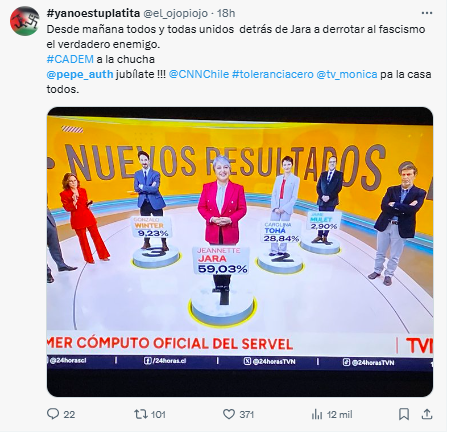
Task: Open the reply comment icon
Action: (x=53, y=414)
